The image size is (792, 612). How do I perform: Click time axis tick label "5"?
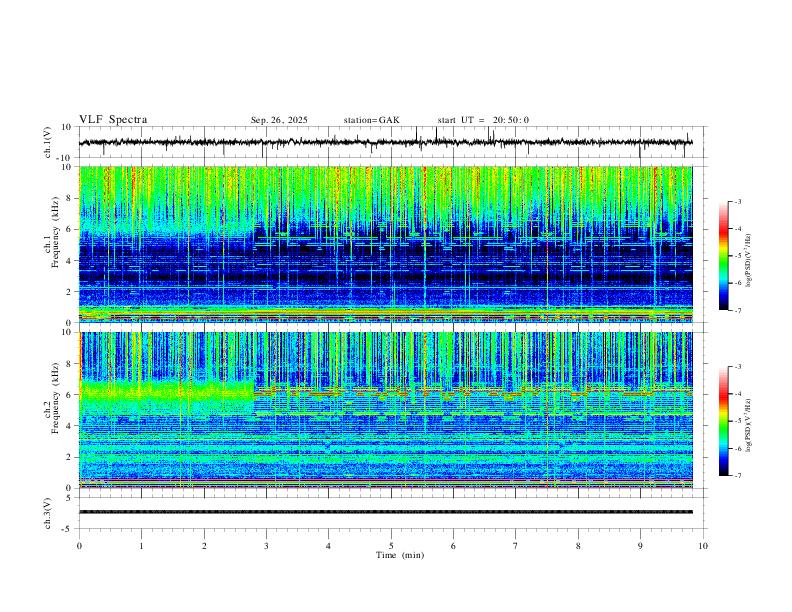[x=391, y=546]
